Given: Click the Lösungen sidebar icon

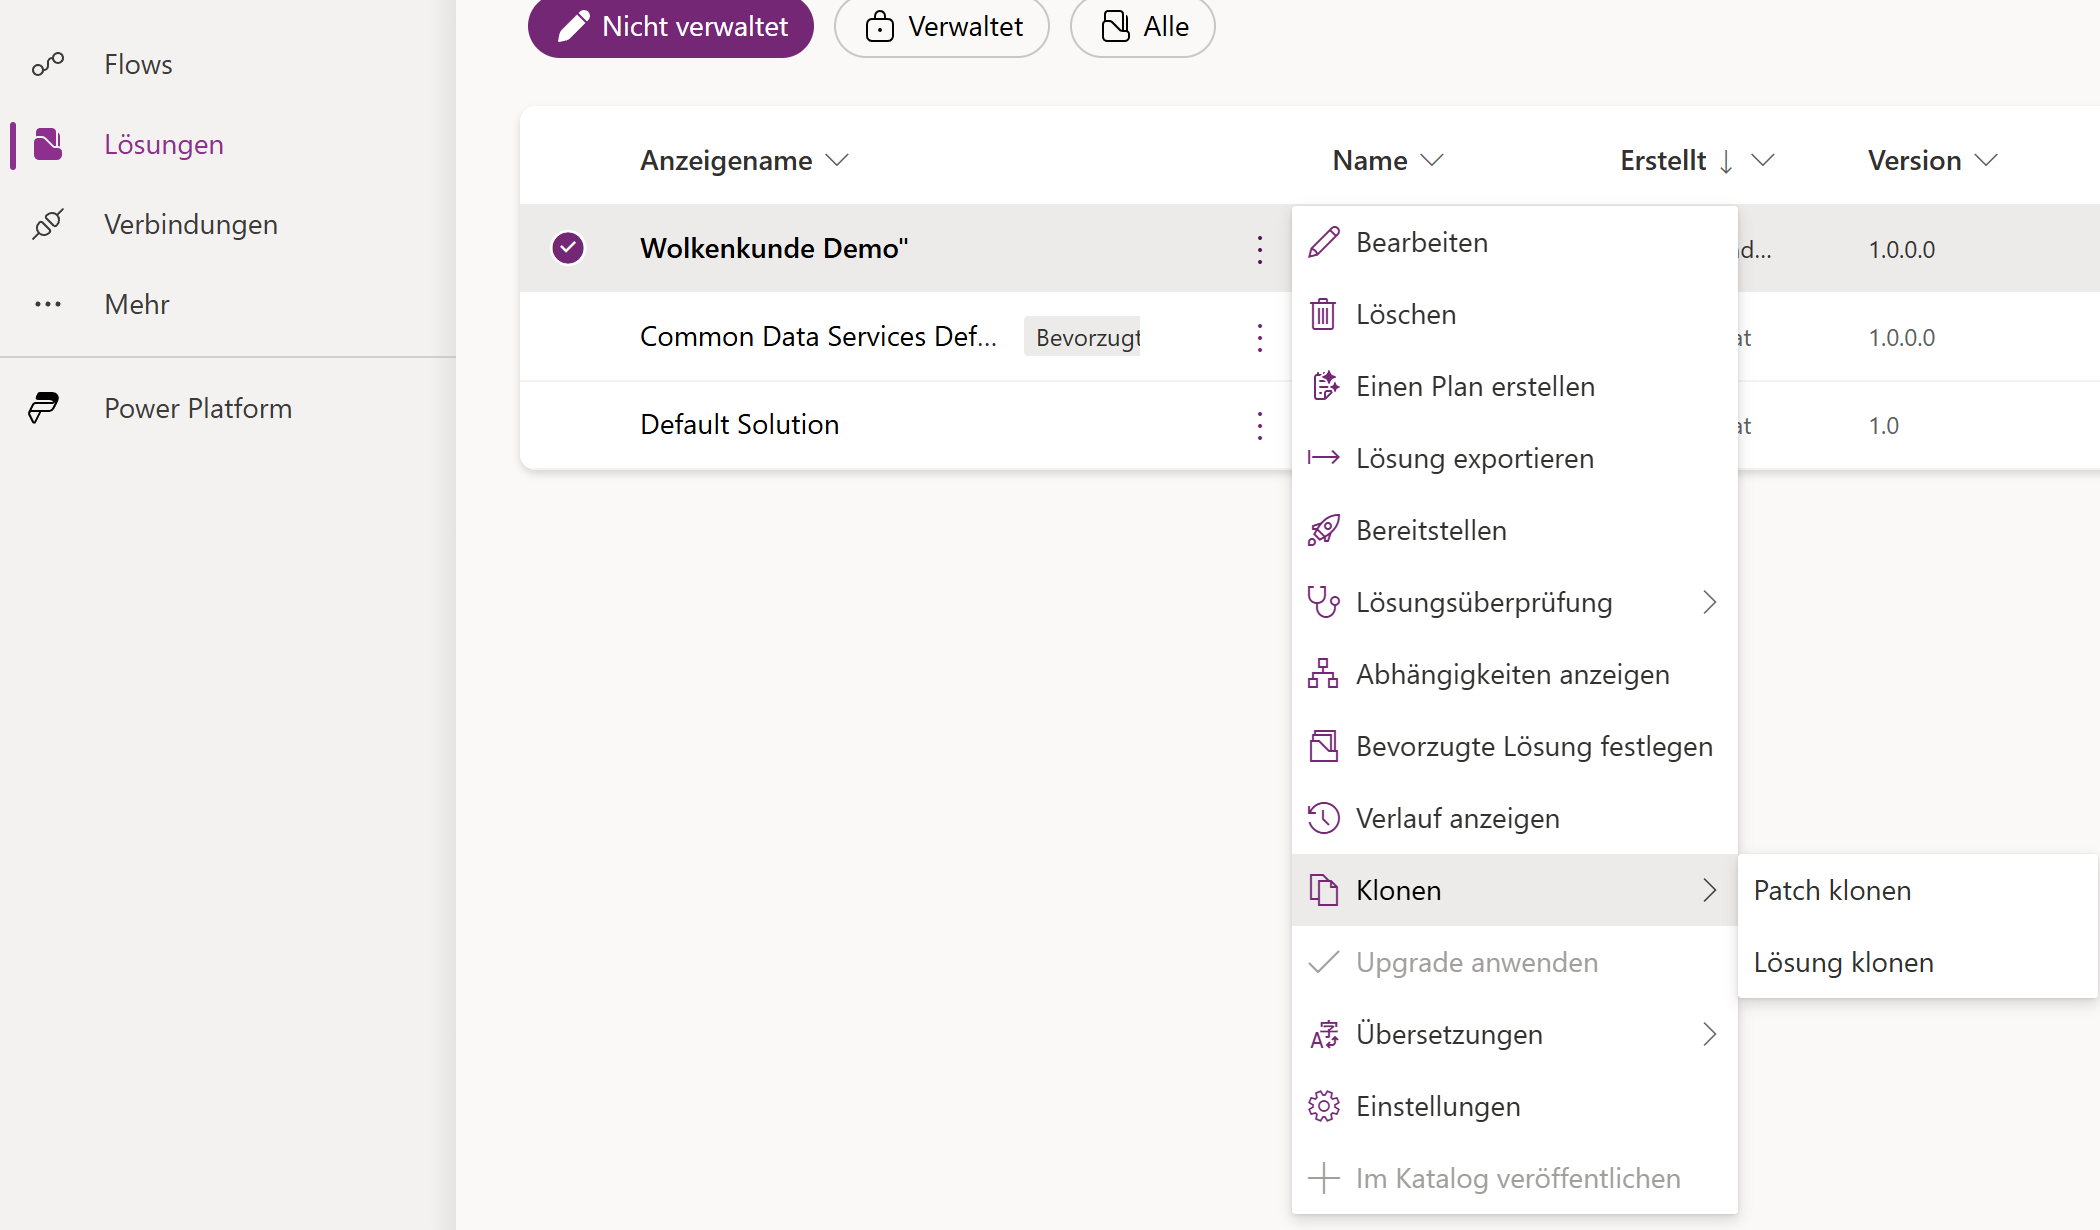Looking at the screenshot, I should pyautogui.click(x=48, y=144).
